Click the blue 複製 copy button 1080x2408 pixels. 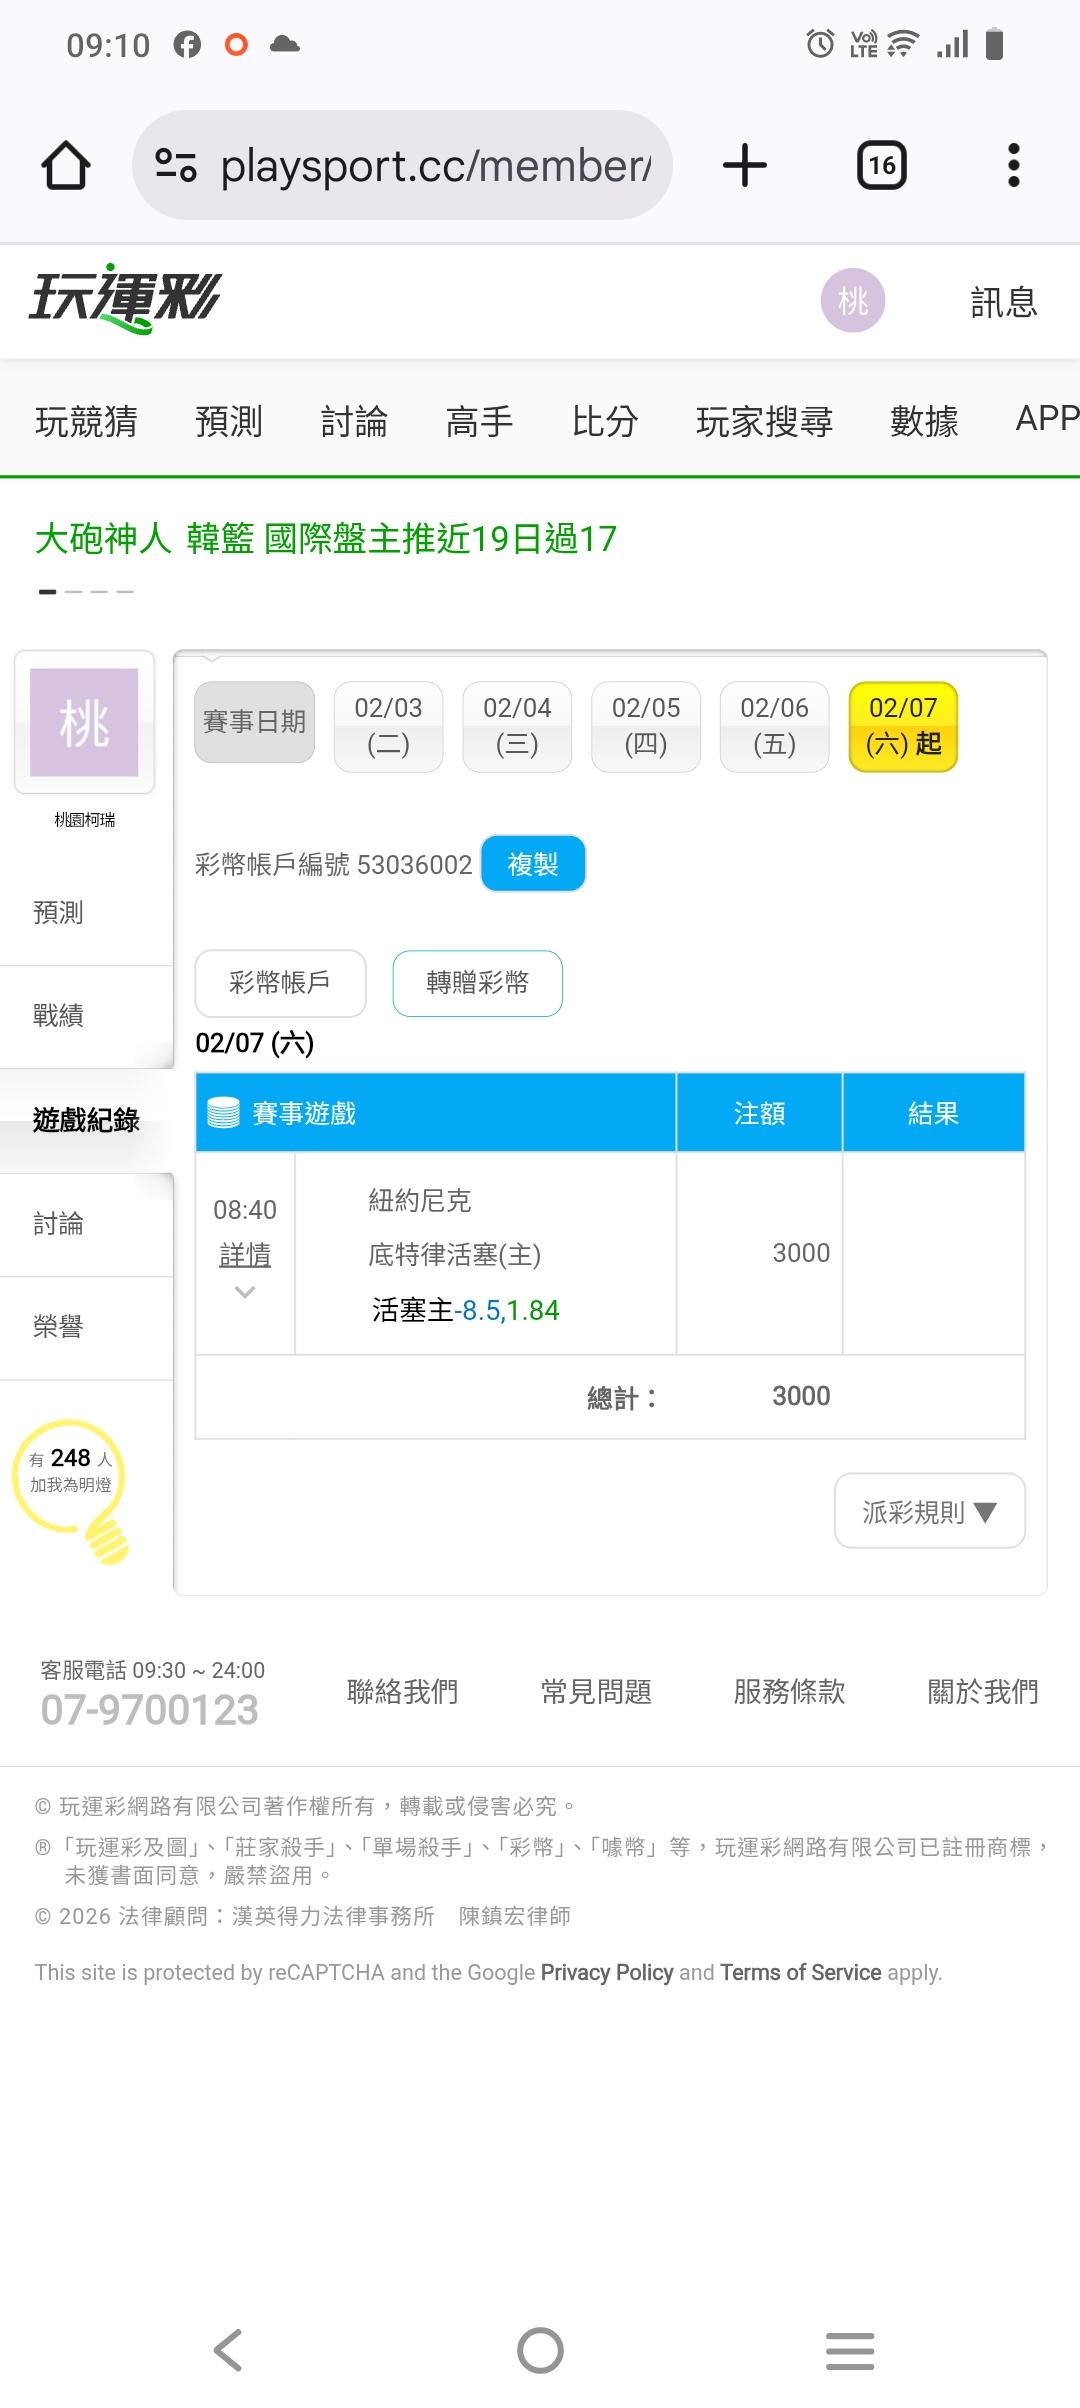tap(532, 864)
